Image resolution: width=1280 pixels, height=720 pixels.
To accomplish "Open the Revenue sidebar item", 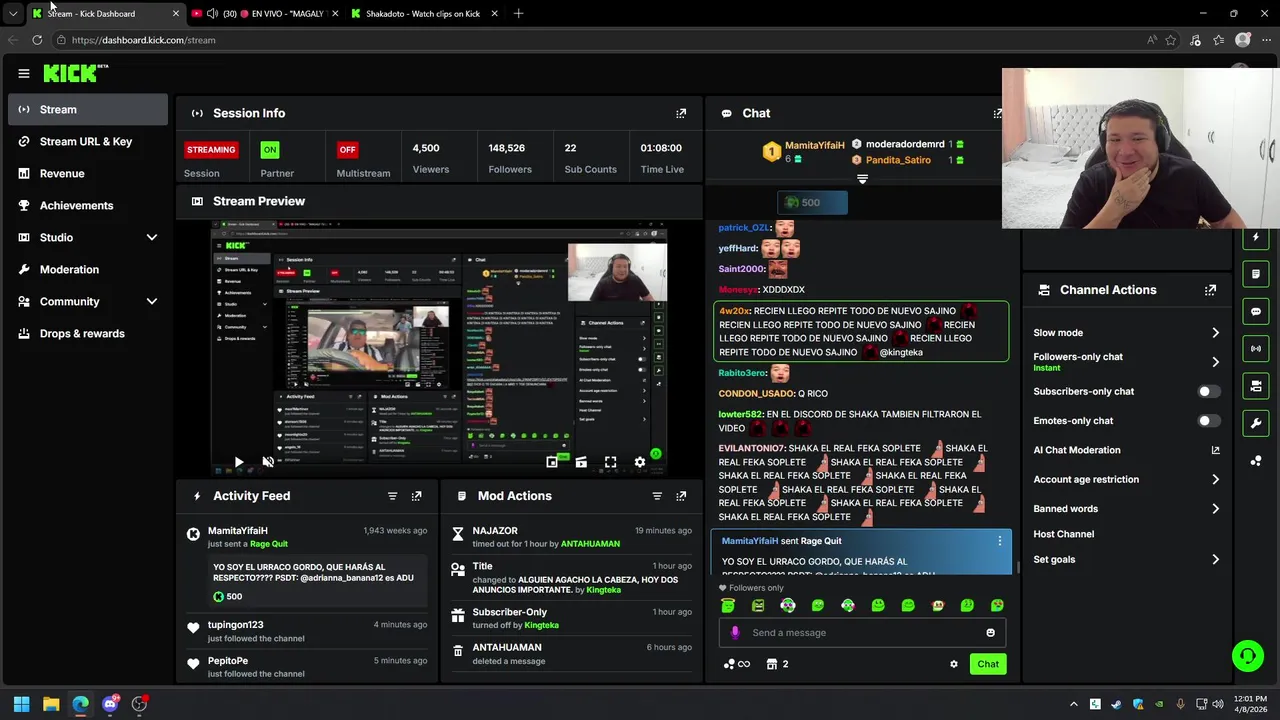I will click(x=88, y=173).
